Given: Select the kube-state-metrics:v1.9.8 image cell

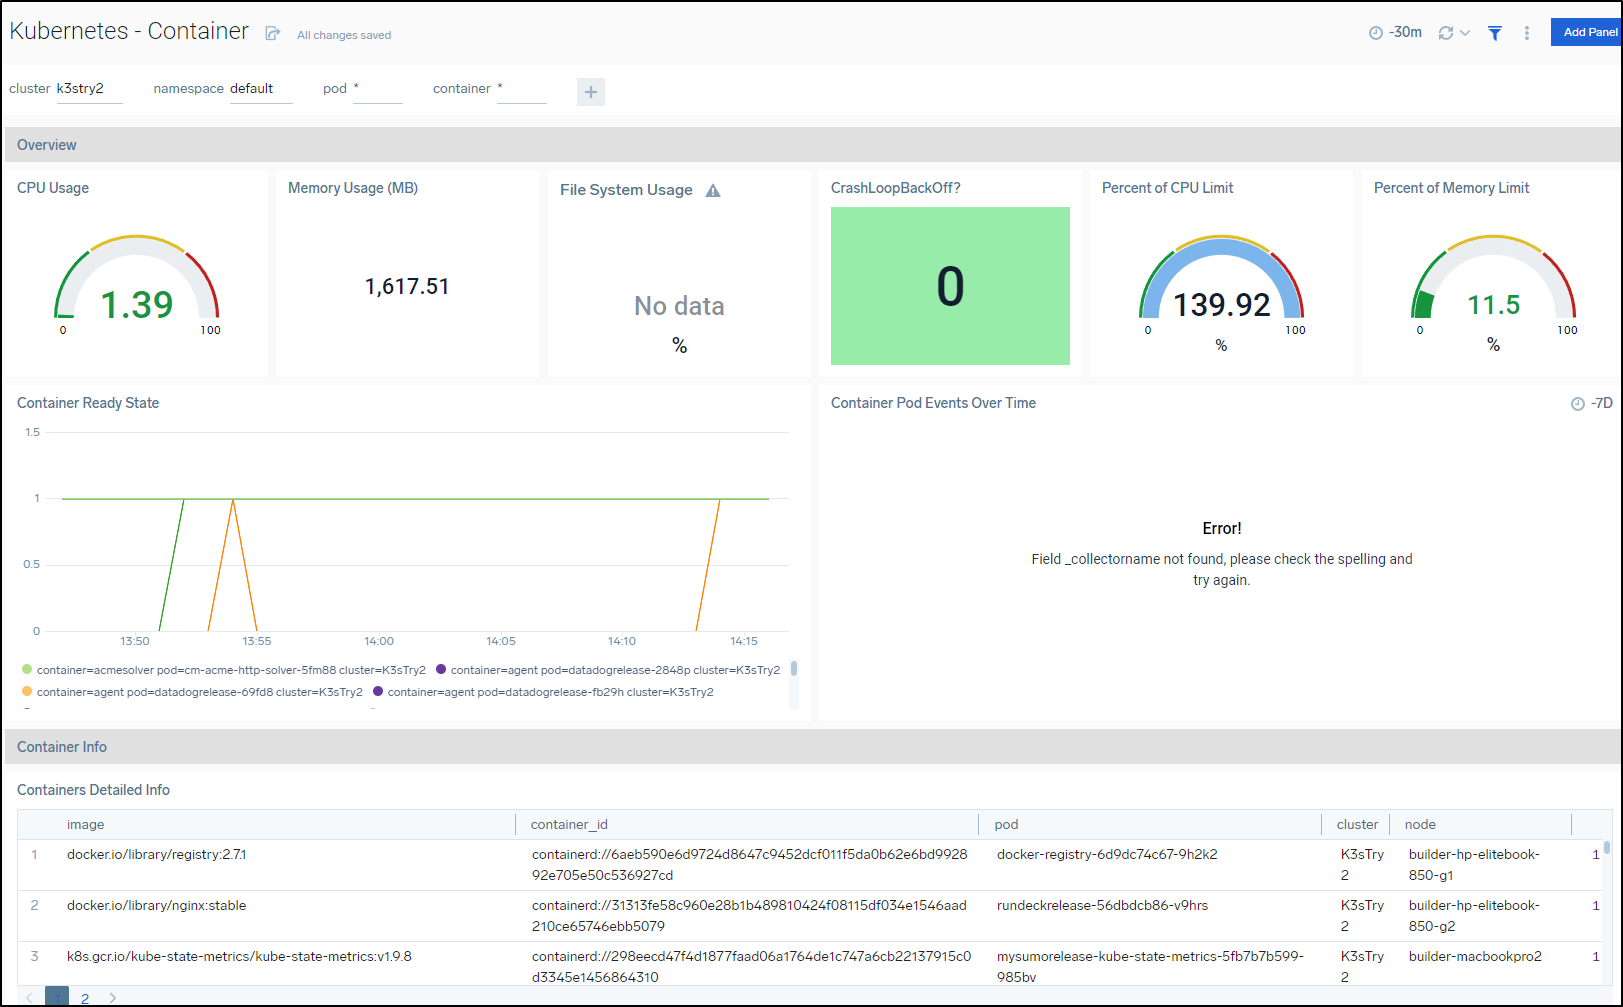Looking at the screenshot, I should 239,957.
